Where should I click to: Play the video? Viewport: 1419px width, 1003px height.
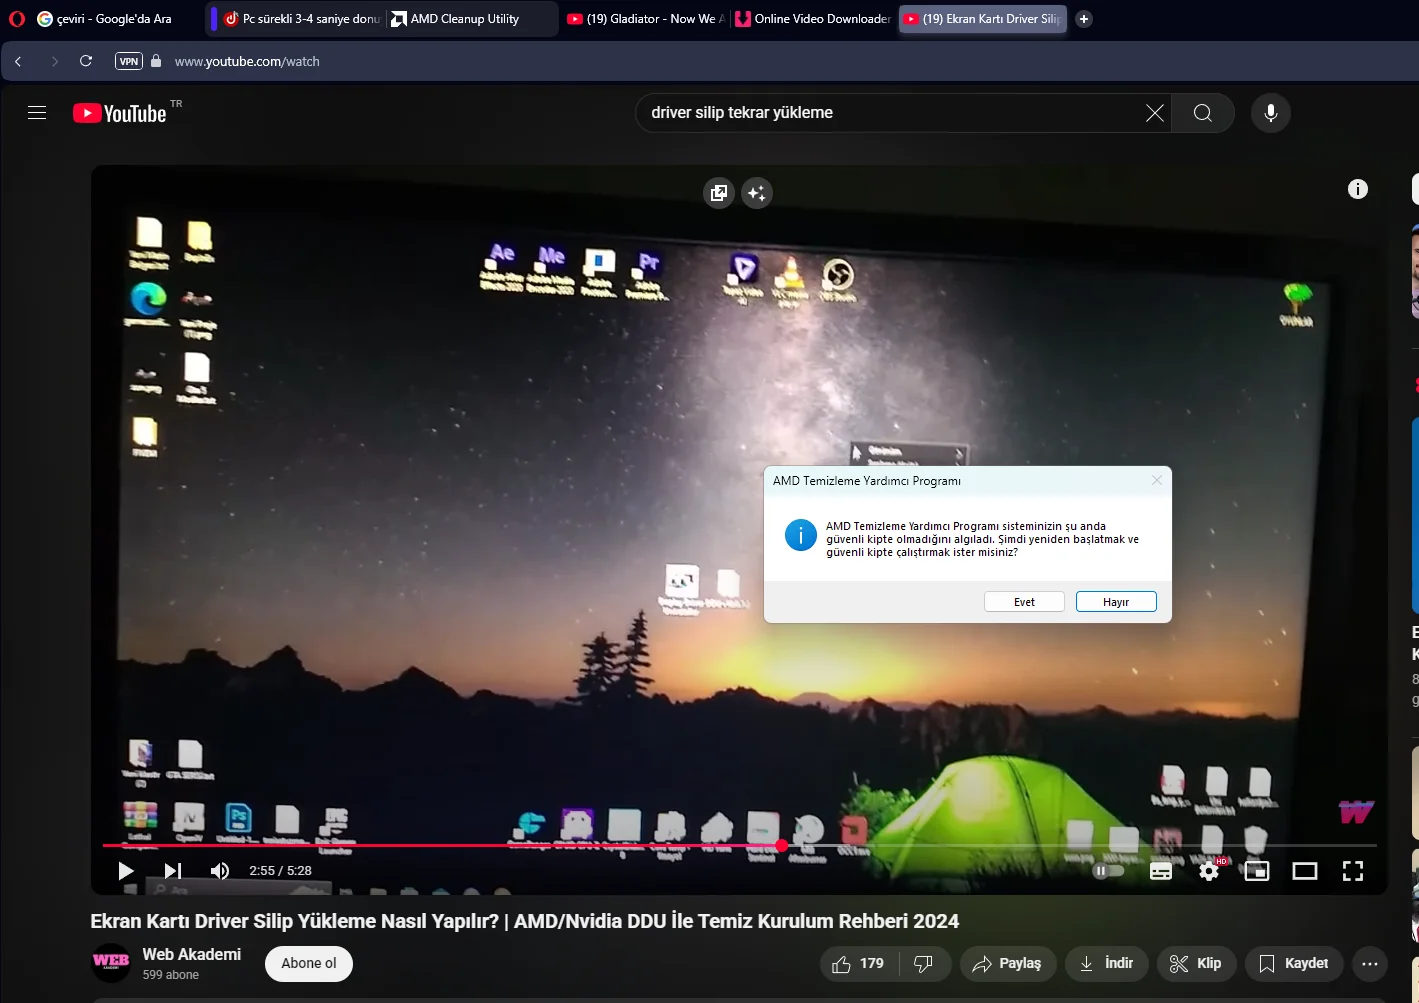point(126,871)
